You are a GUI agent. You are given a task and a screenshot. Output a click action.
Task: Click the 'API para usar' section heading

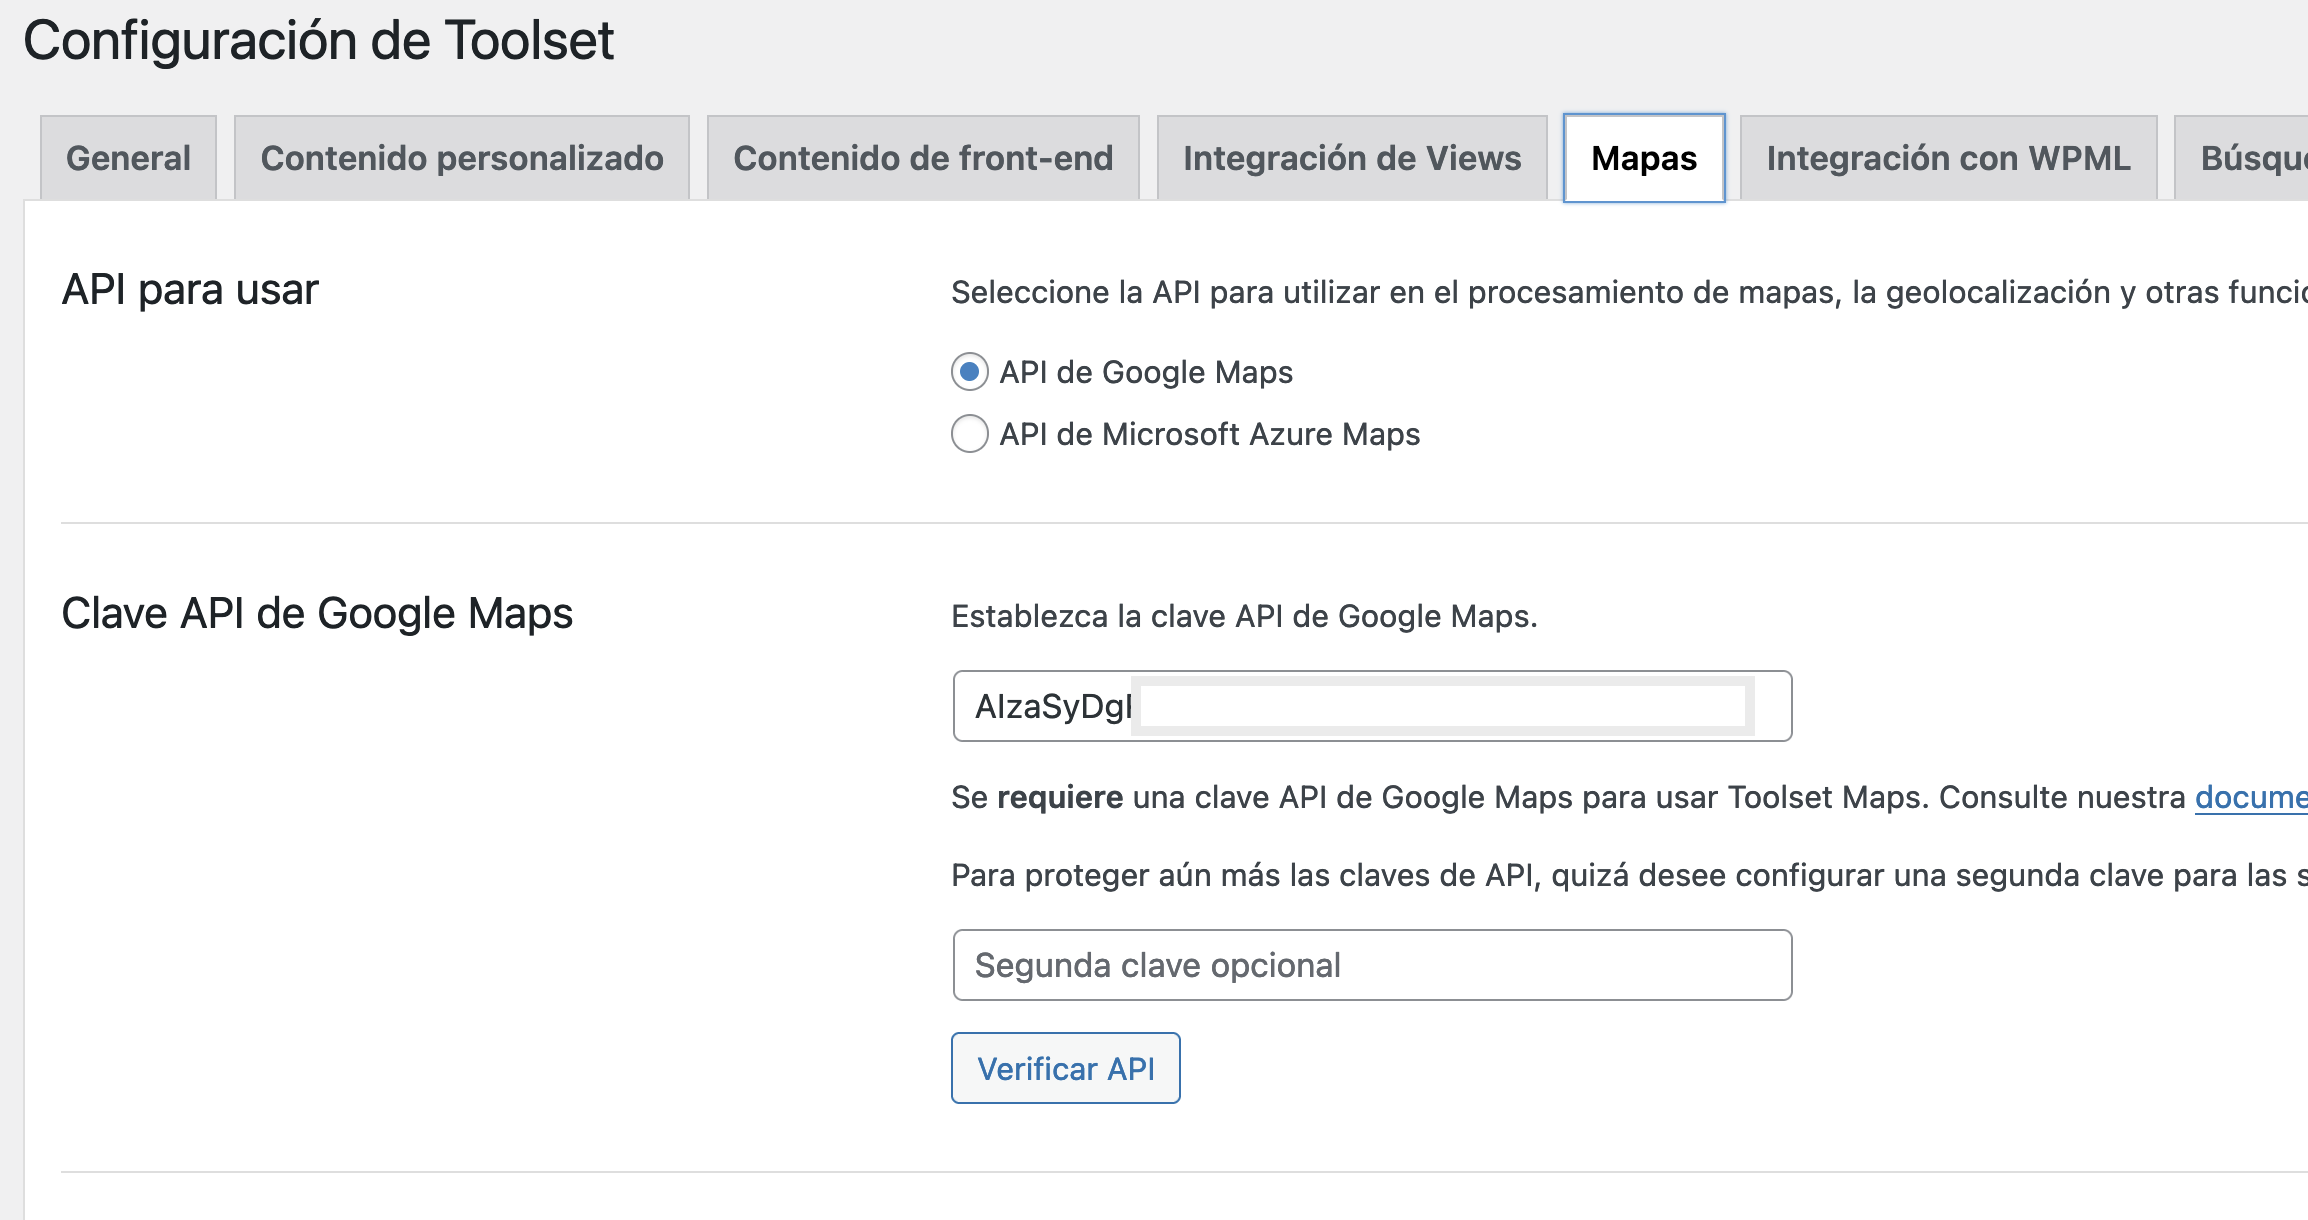point(190,289)
